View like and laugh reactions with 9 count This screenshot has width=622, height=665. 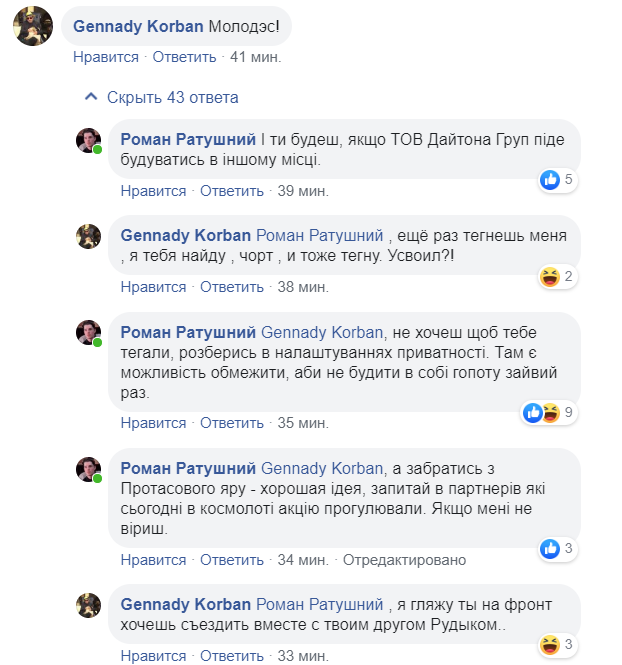click(549, 412)
